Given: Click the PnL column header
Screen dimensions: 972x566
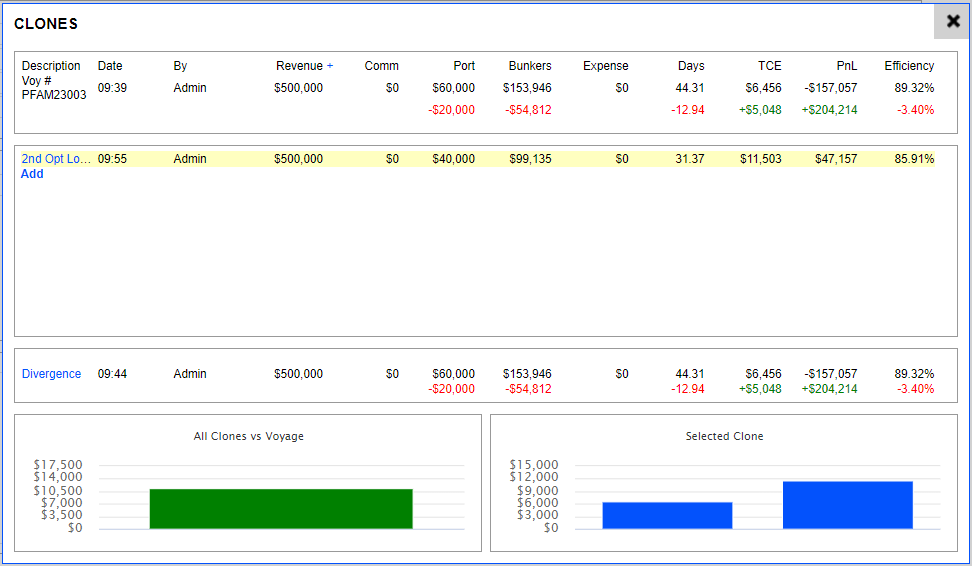Looking at the screenshot, I should (x=846, y=66).
